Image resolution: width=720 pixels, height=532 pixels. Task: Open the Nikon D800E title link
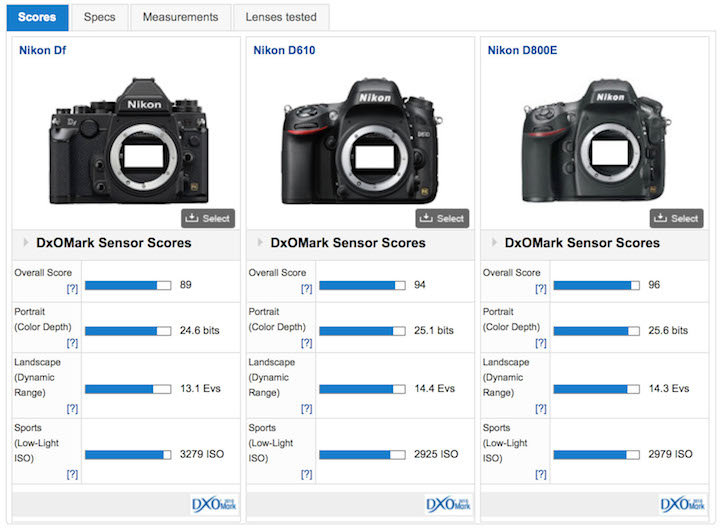523,50
